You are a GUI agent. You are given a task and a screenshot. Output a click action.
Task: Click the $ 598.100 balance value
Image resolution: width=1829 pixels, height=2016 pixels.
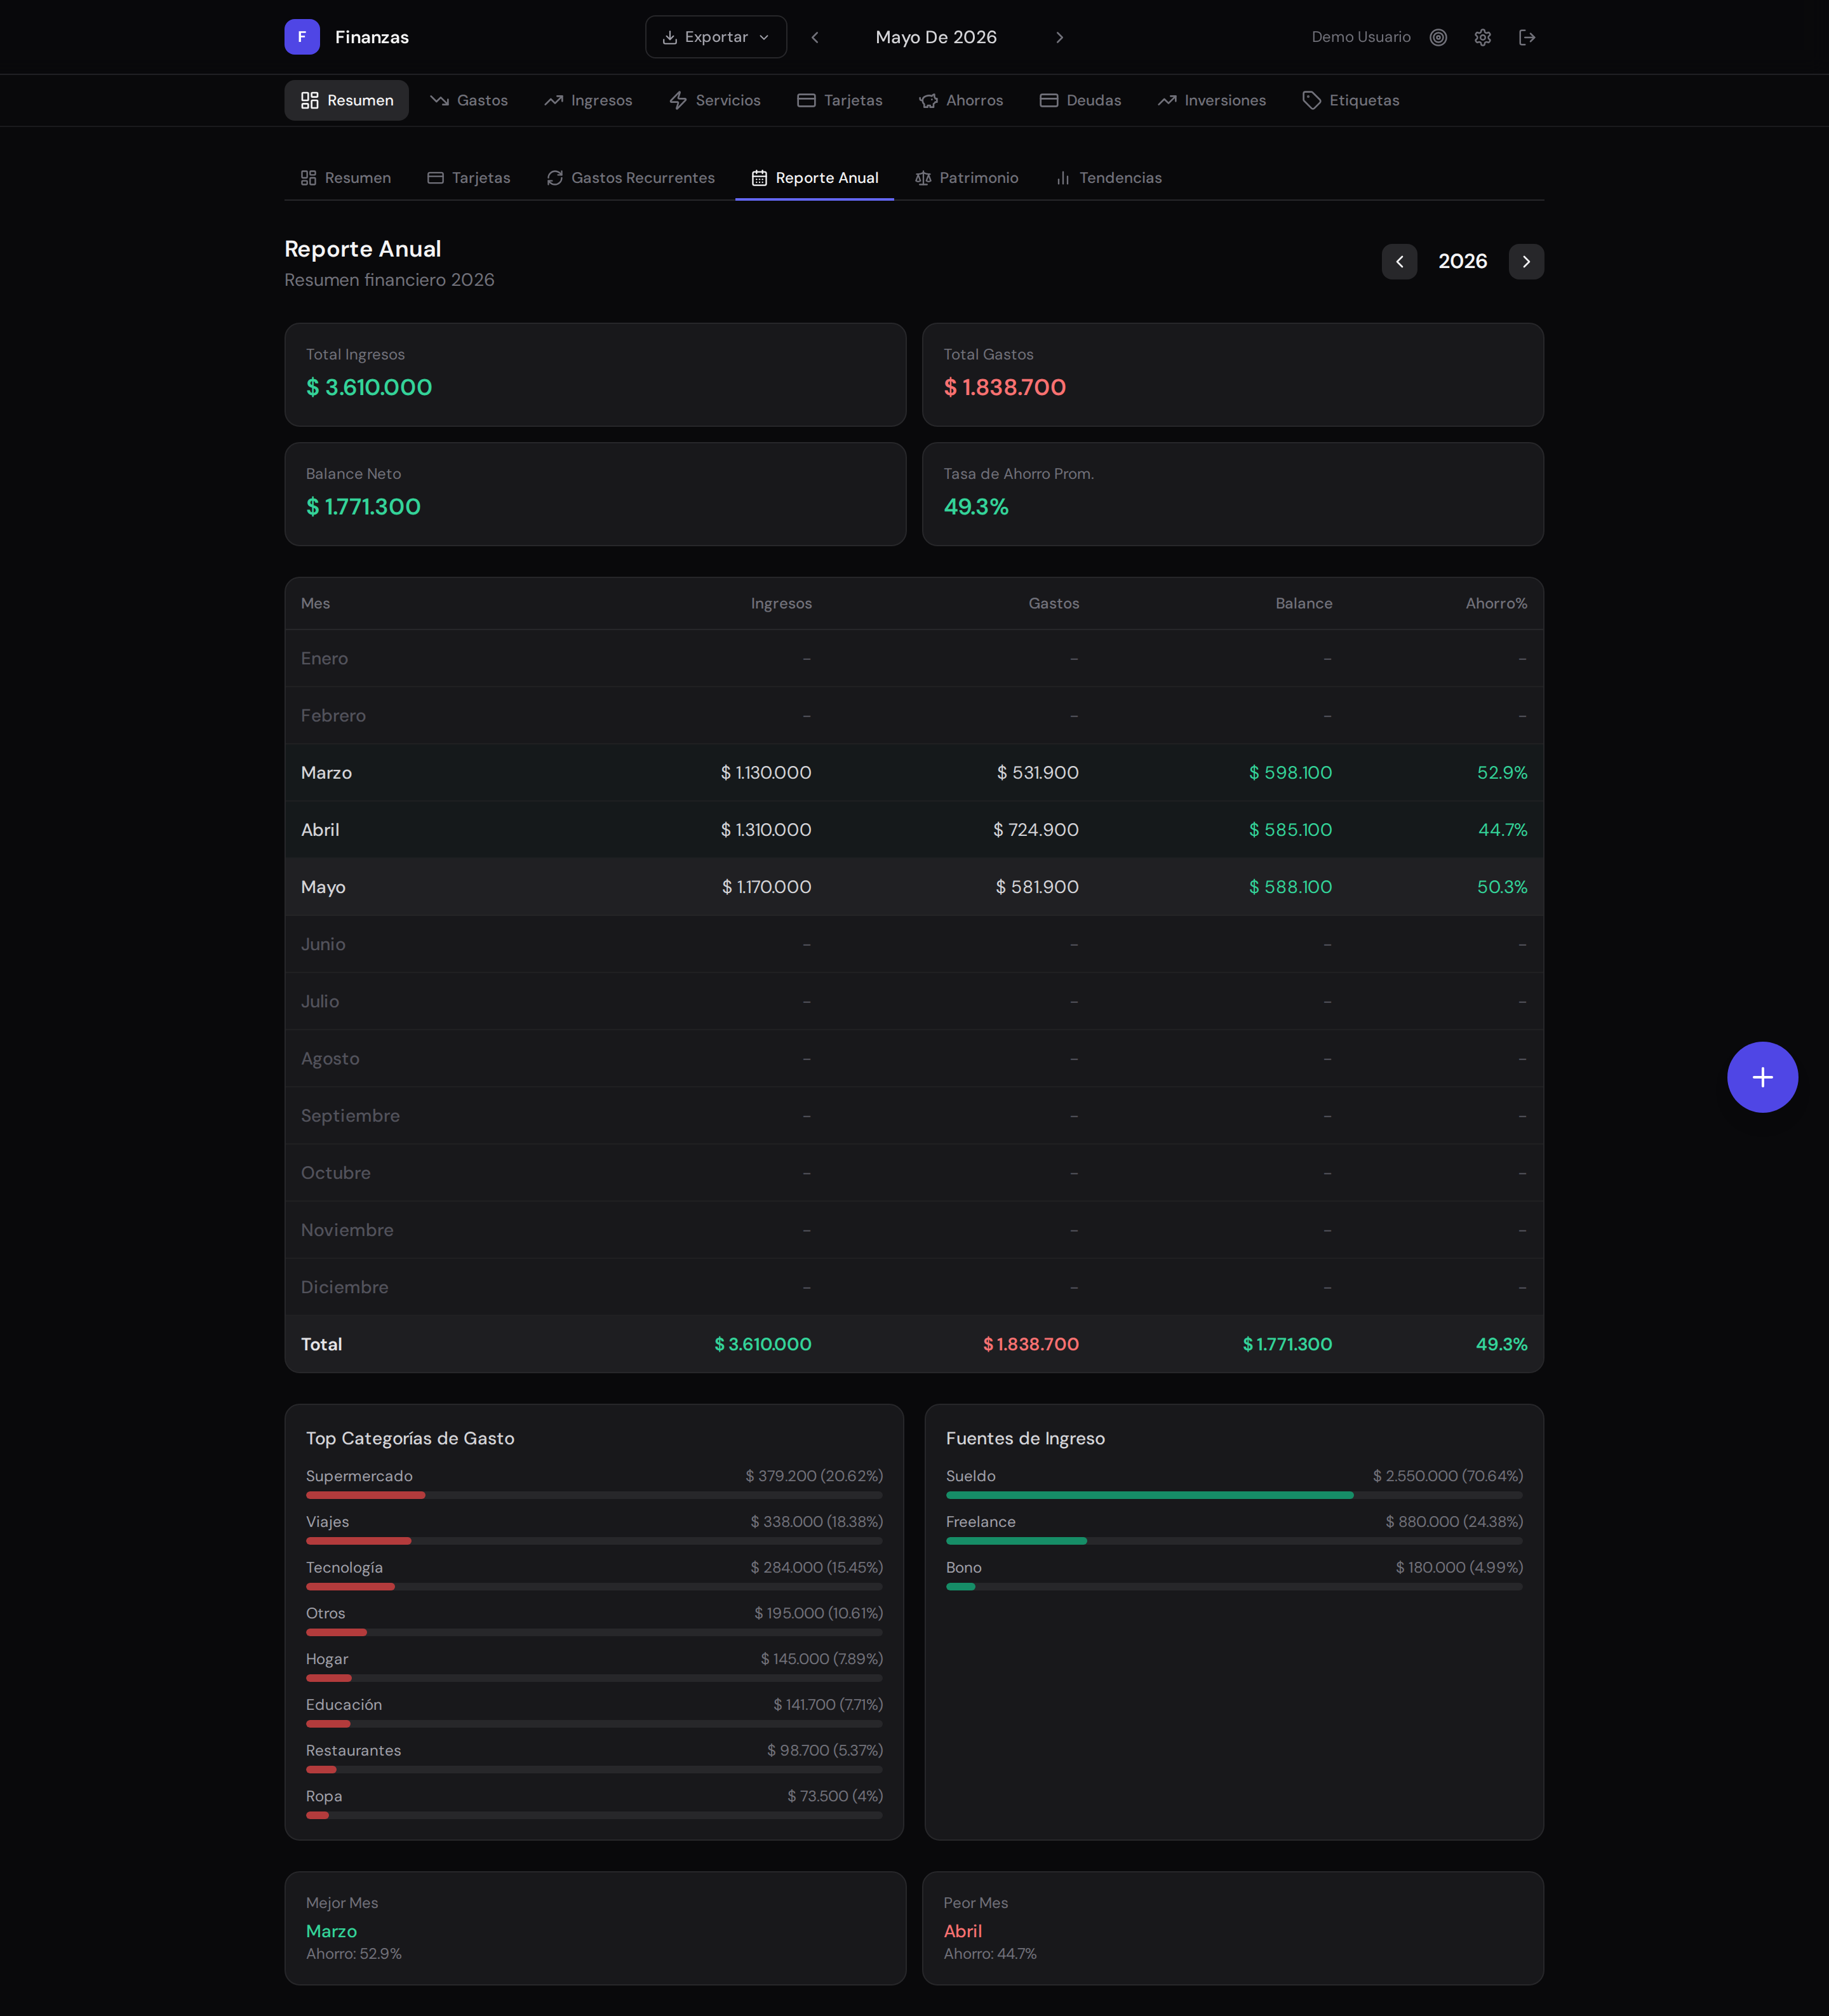tap(1290, 773)
